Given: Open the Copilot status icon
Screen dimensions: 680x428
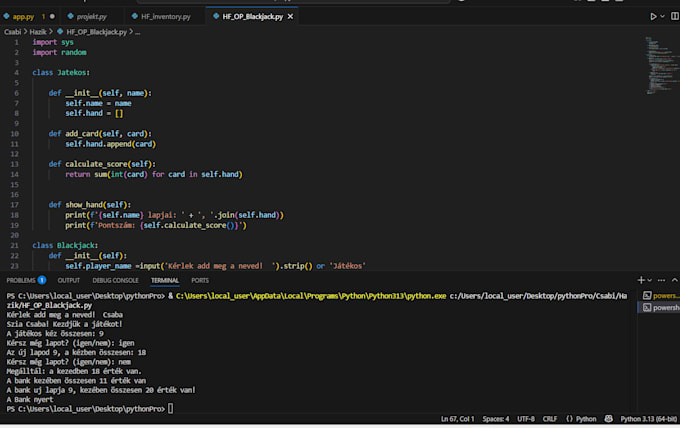Looking at the screenshot, I should pyautogui.click(x=608, y=419).
